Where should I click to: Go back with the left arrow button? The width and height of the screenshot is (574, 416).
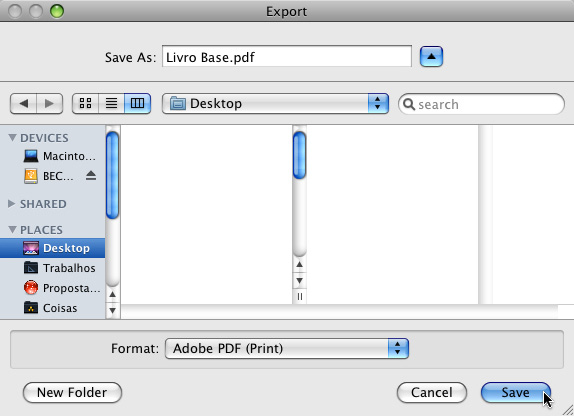23,104
